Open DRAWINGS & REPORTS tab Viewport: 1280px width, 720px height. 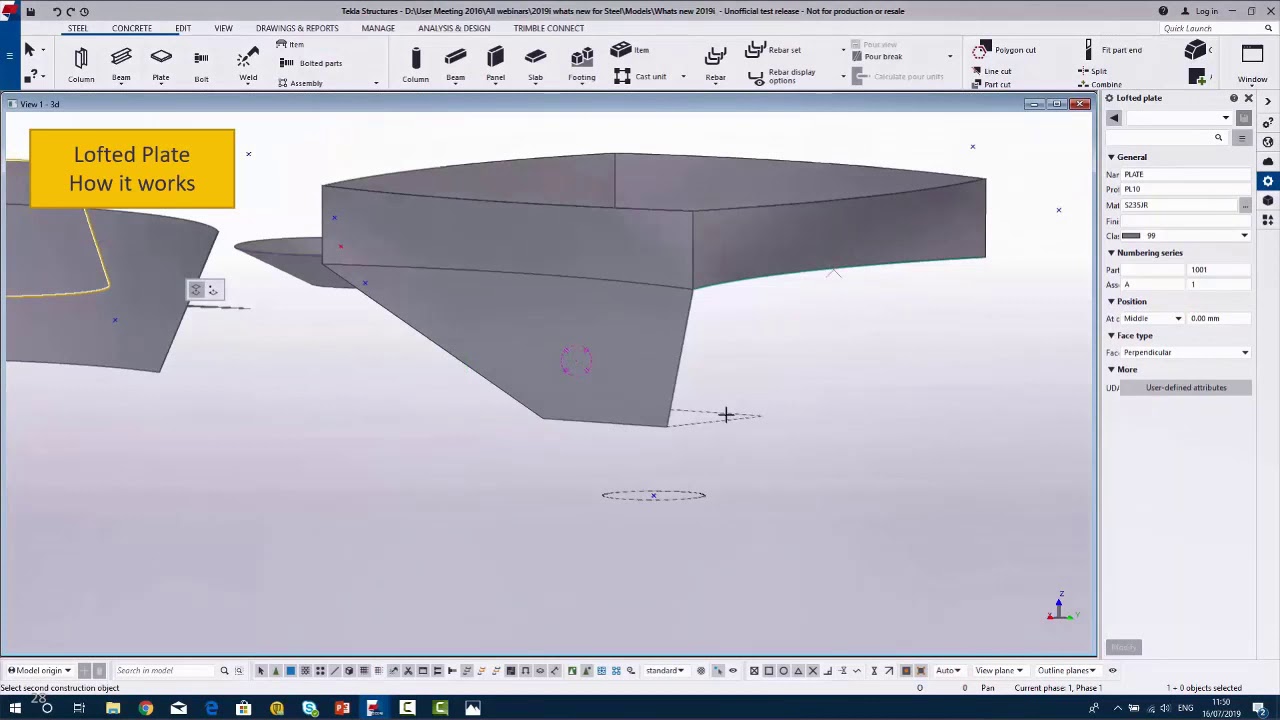(x=297, y=28)
